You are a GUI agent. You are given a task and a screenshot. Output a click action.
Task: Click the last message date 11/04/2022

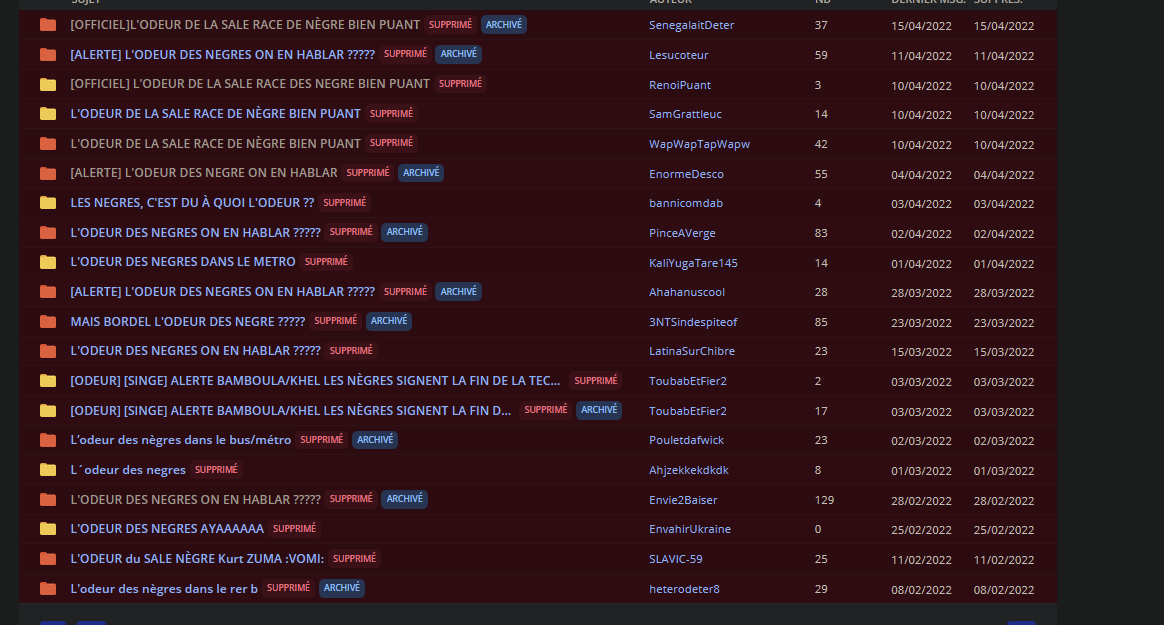(921, 56)
